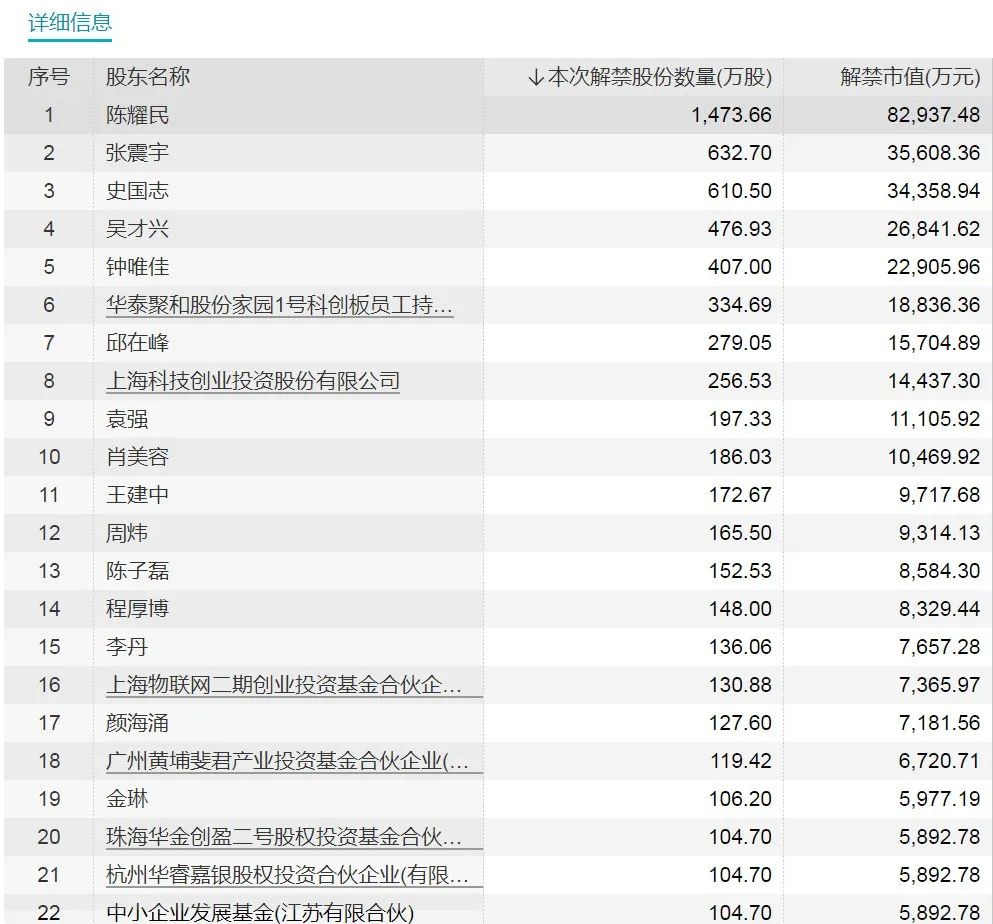
Task: Select the row for 陈耀民
Action: pyautogui.click(x=498, y=115)
